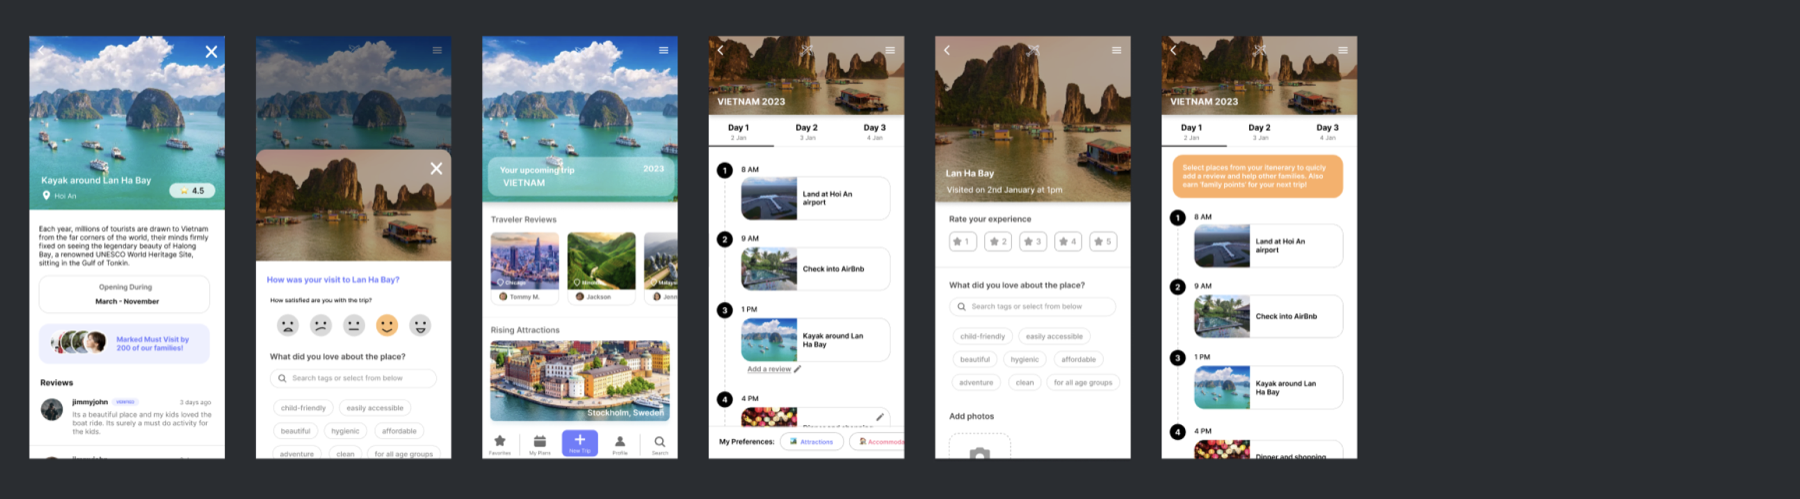
Task: Open hamburger menu on itinerary with My Preferences
Action: click(x=890, y=50)
